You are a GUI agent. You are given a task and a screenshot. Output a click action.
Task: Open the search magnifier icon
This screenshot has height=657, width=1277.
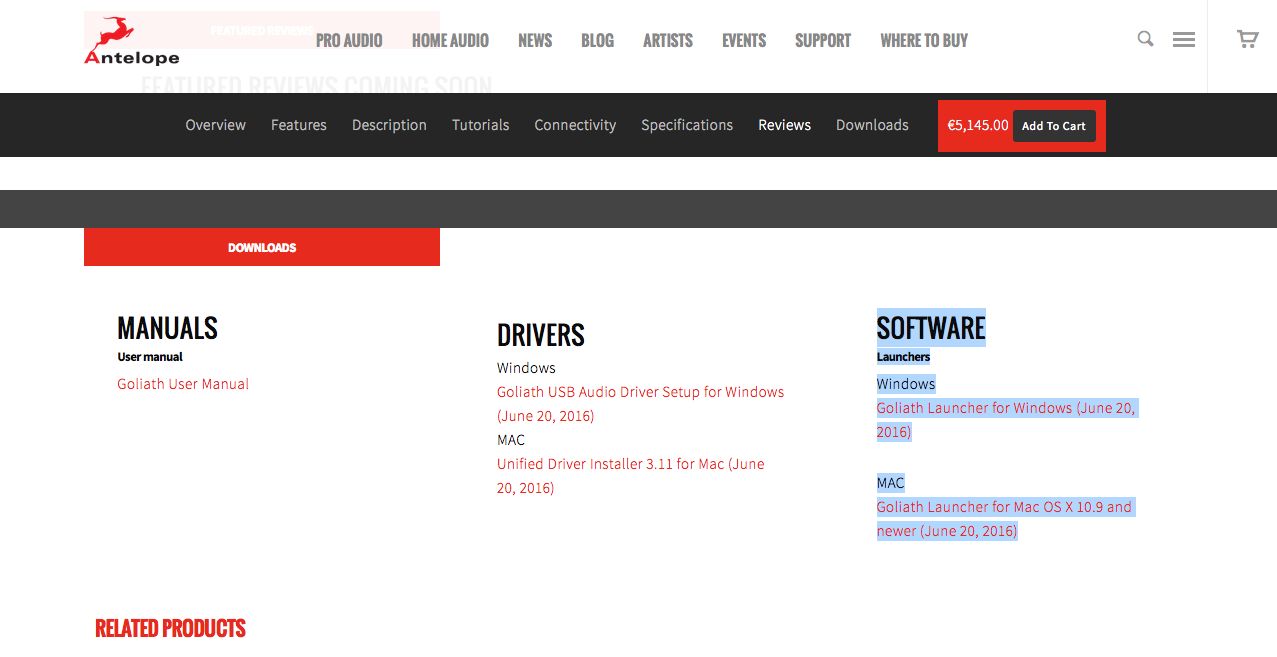click(x=1146, y=39)
